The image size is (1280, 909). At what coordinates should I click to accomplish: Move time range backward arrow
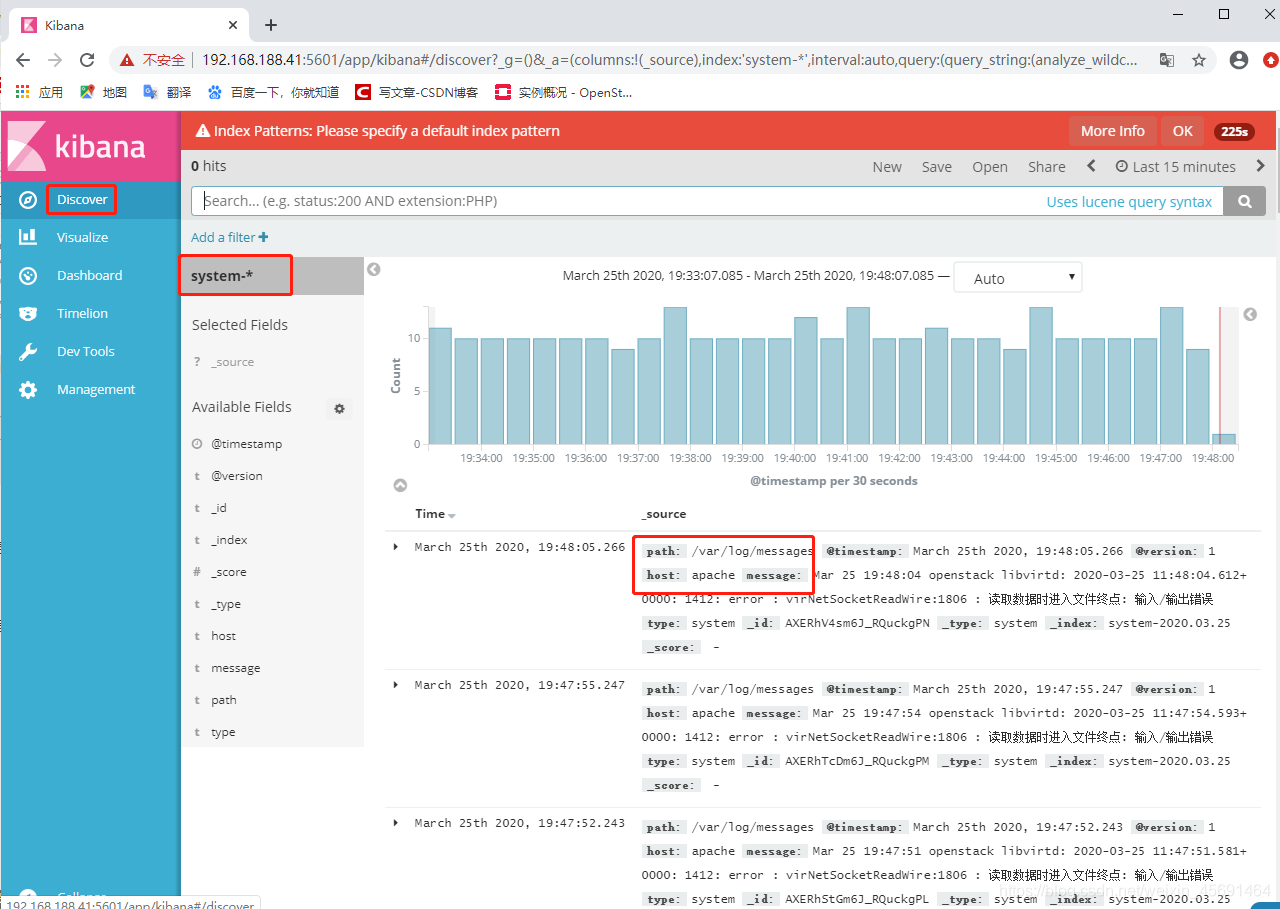[1091, 166]
